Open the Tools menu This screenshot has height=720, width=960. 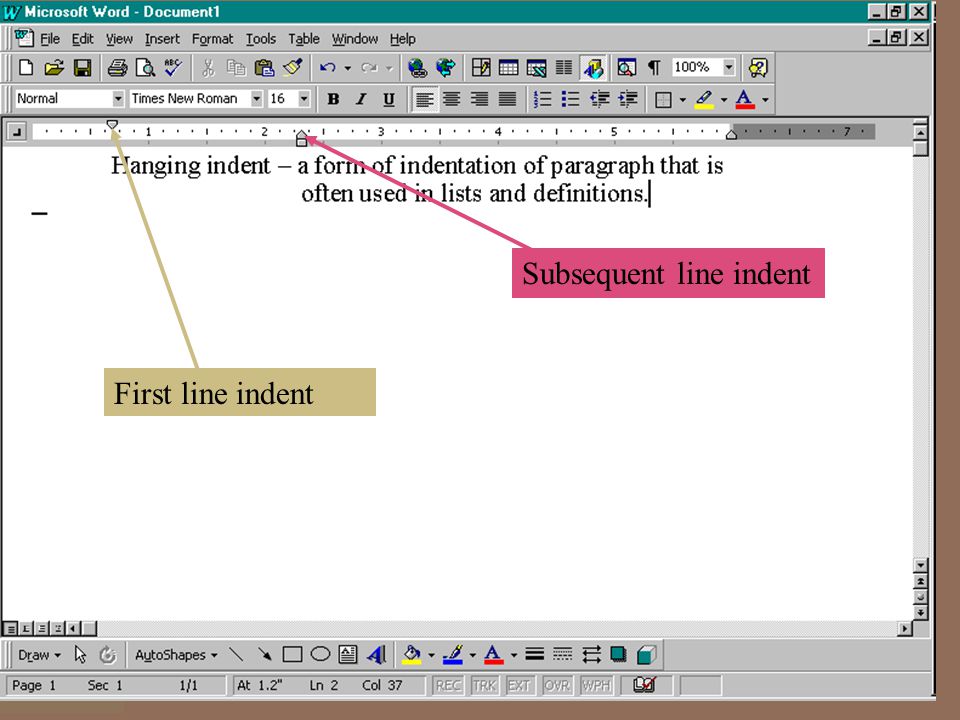tap(261, 39)
